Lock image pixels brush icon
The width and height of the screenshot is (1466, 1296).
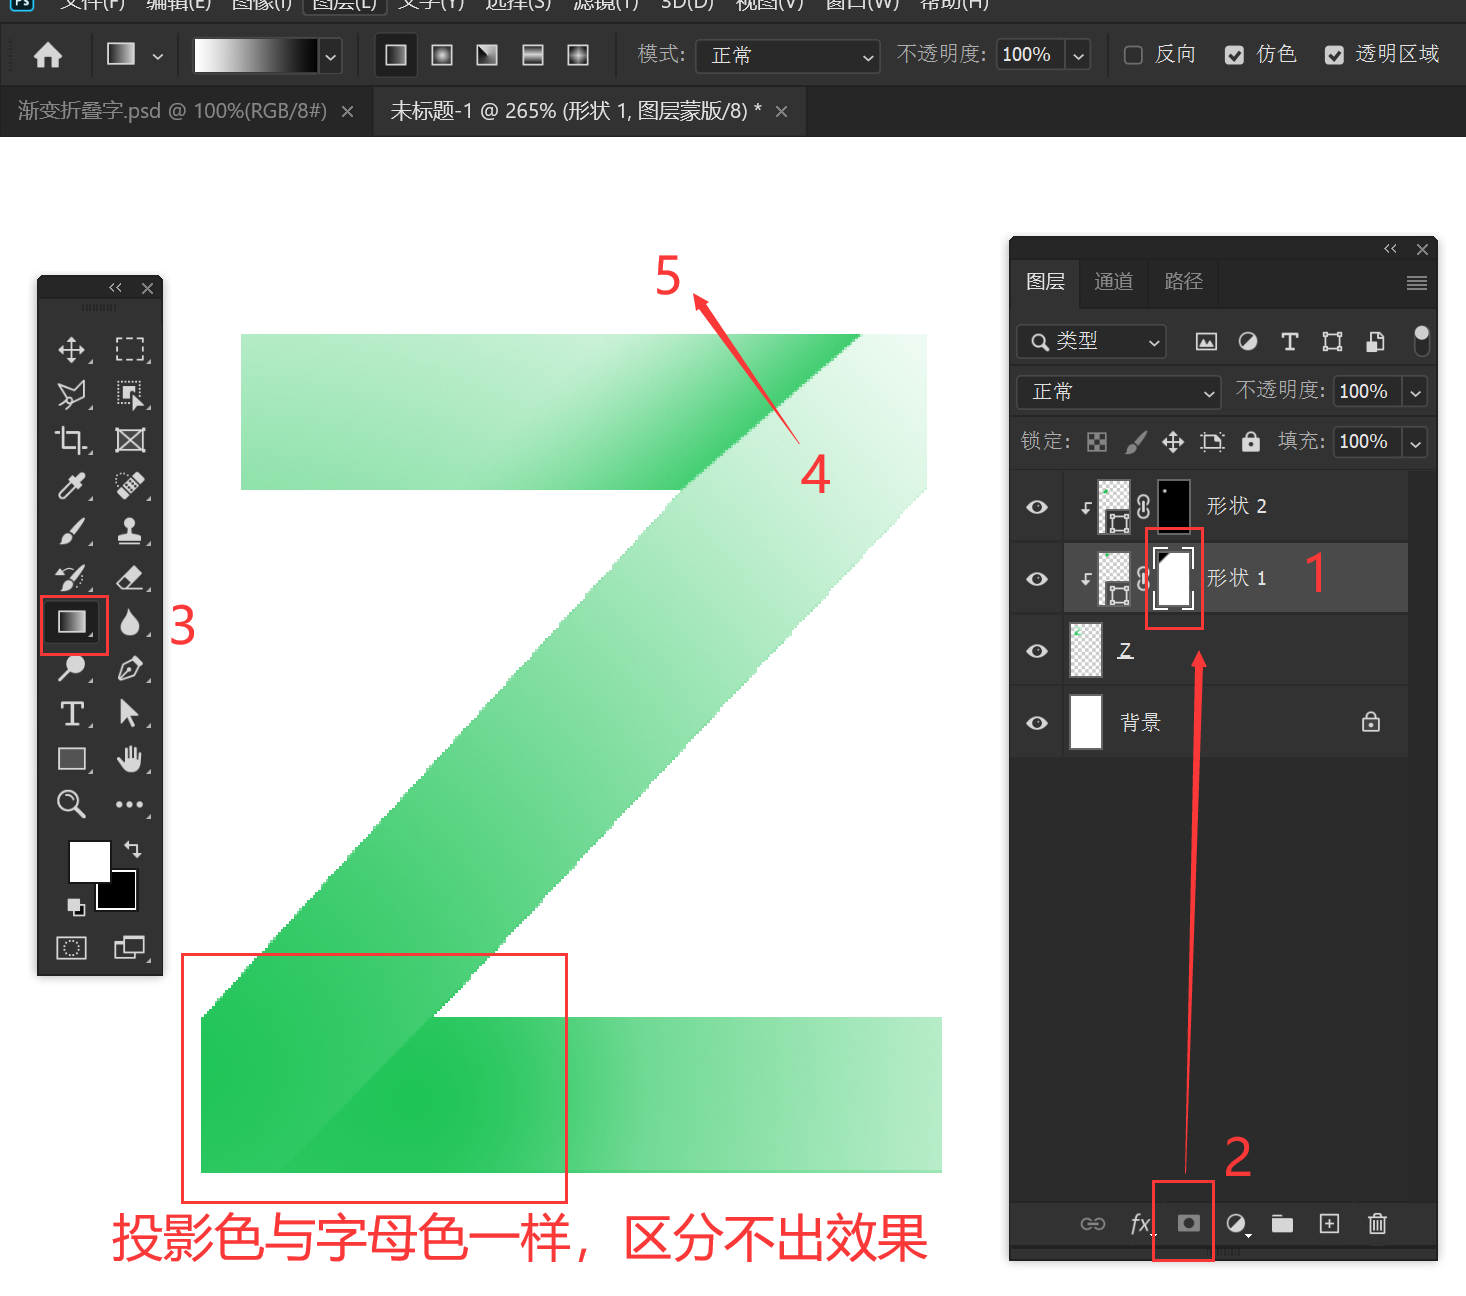1136,442
